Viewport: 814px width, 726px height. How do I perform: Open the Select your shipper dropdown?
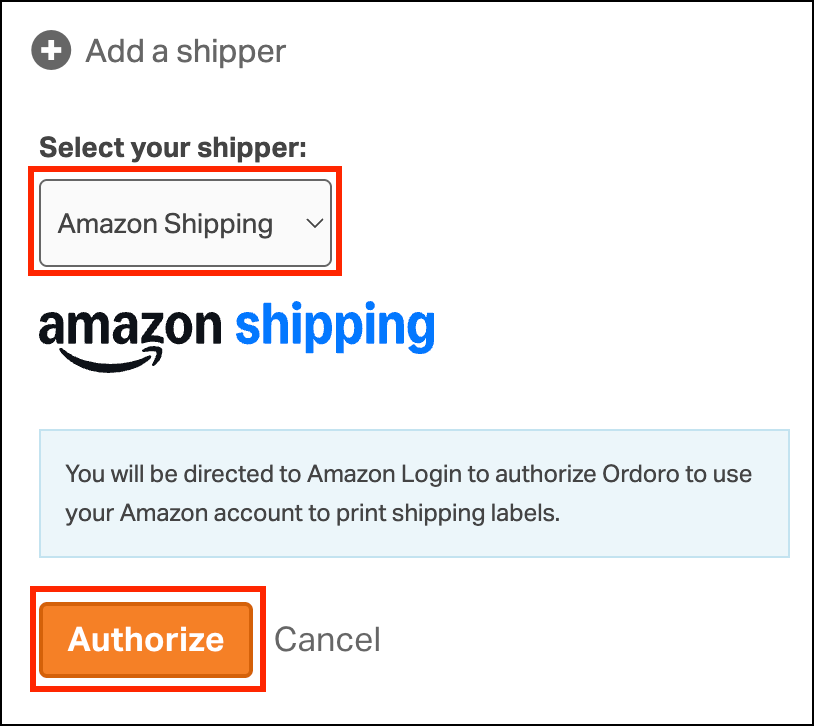coord(185,223)
